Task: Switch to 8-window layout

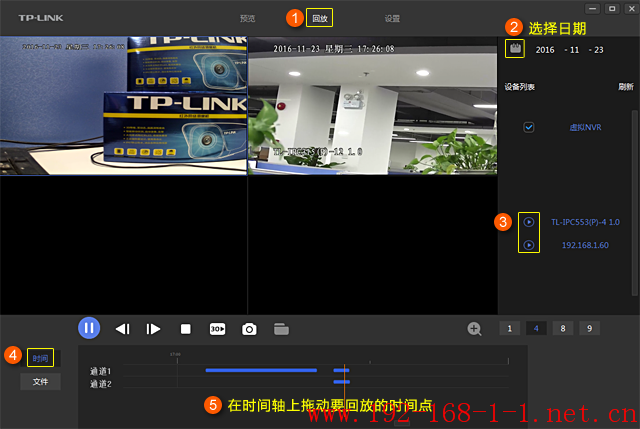Action: [x=563, y=328]
